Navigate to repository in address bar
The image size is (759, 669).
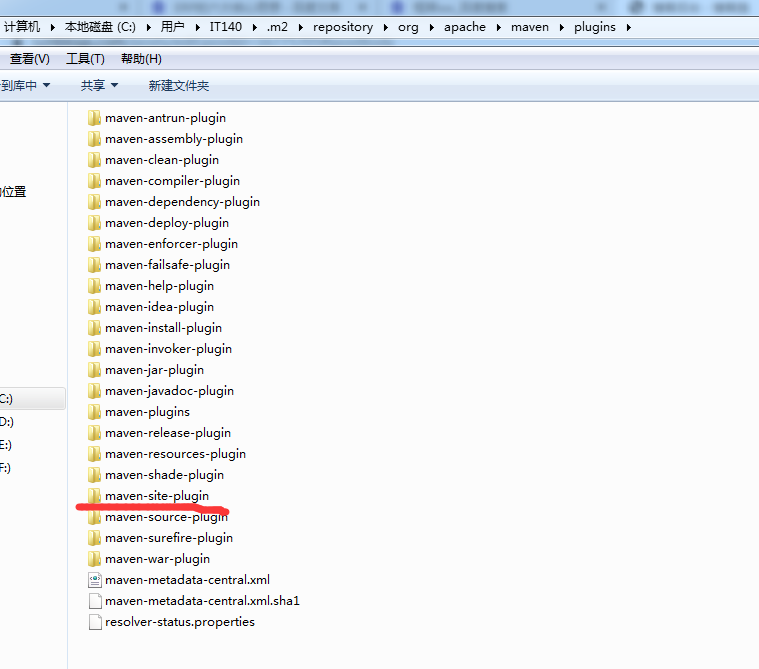coord(343,27)
